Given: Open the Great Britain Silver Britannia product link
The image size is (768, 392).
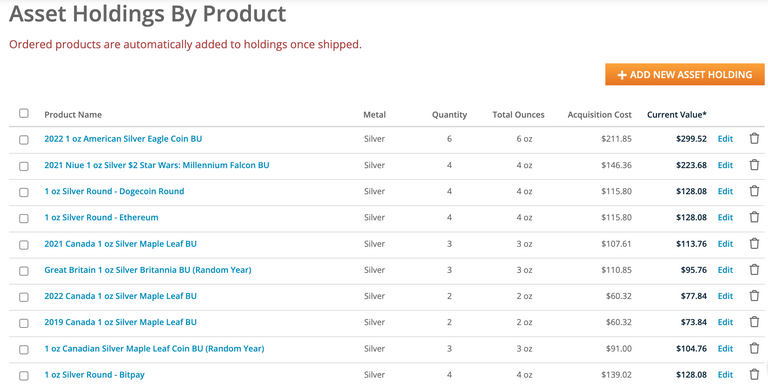Looking at the screenshot, I should [147, 270].
